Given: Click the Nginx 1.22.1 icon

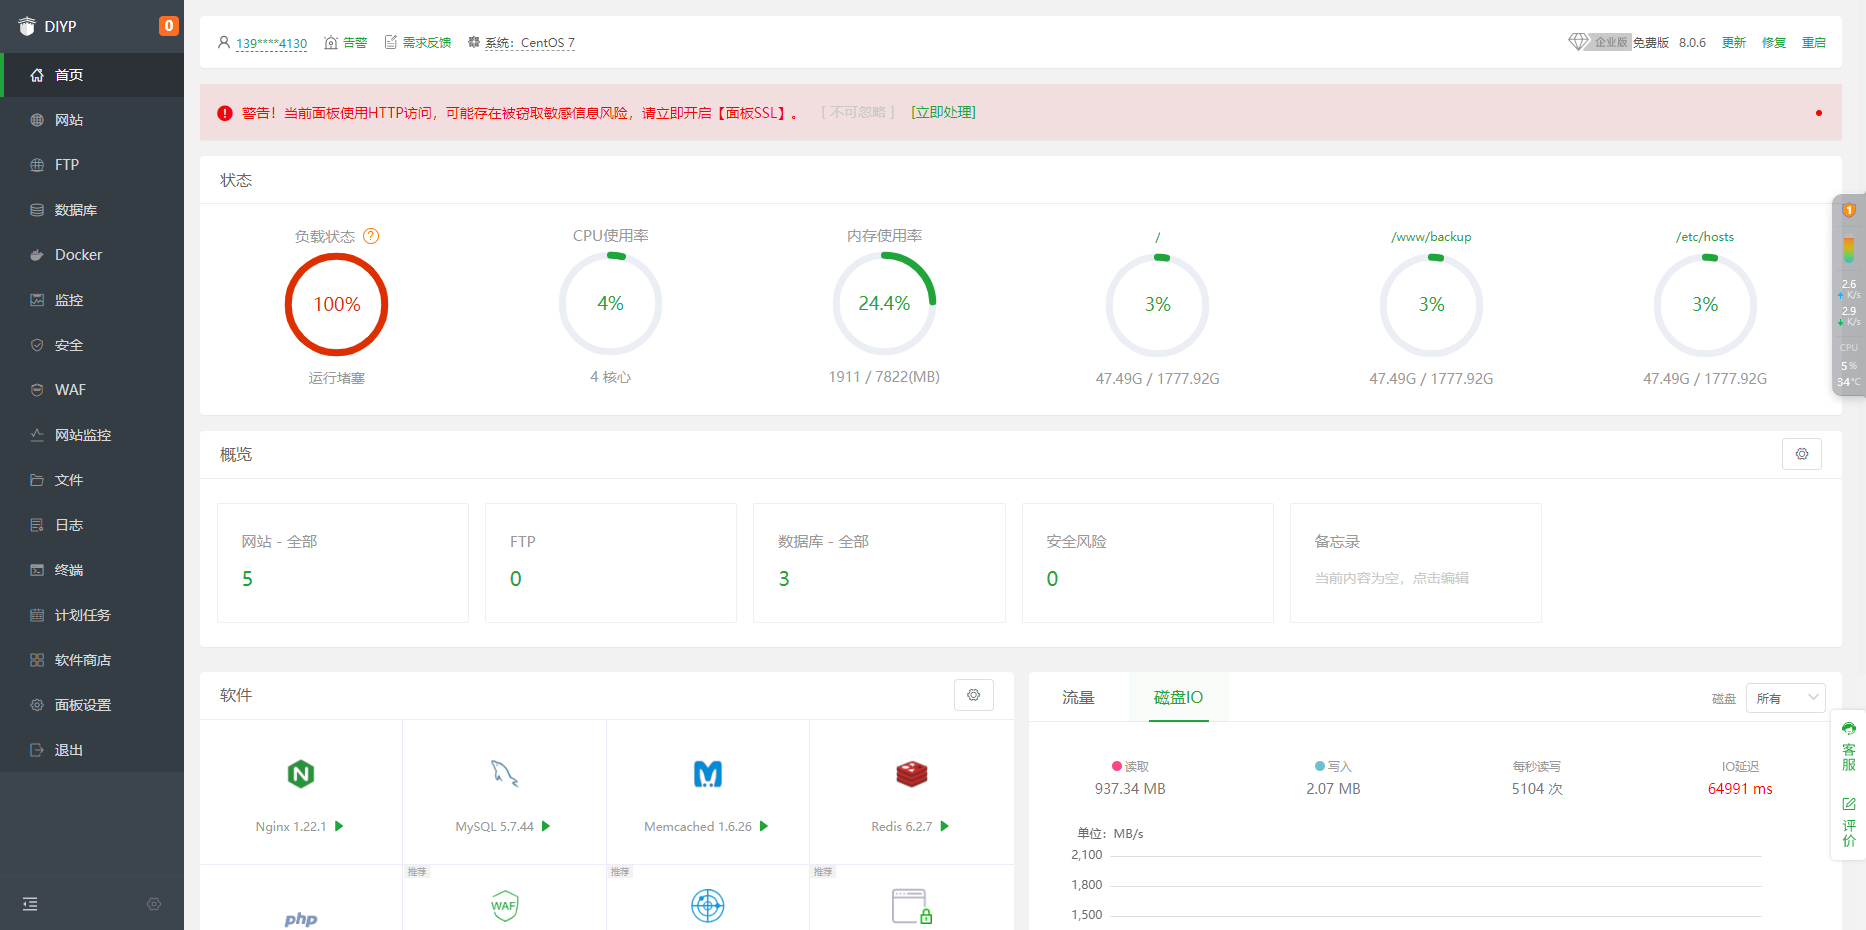Looking at the screenshot, I should pos(301,774).
